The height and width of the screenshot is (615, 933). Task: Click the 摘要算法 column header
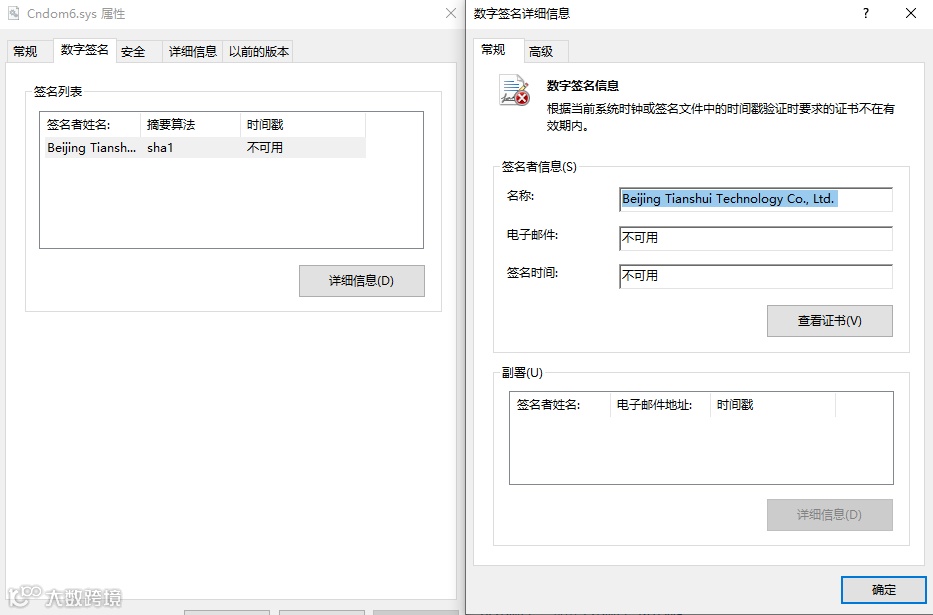(x=190, y=124)
